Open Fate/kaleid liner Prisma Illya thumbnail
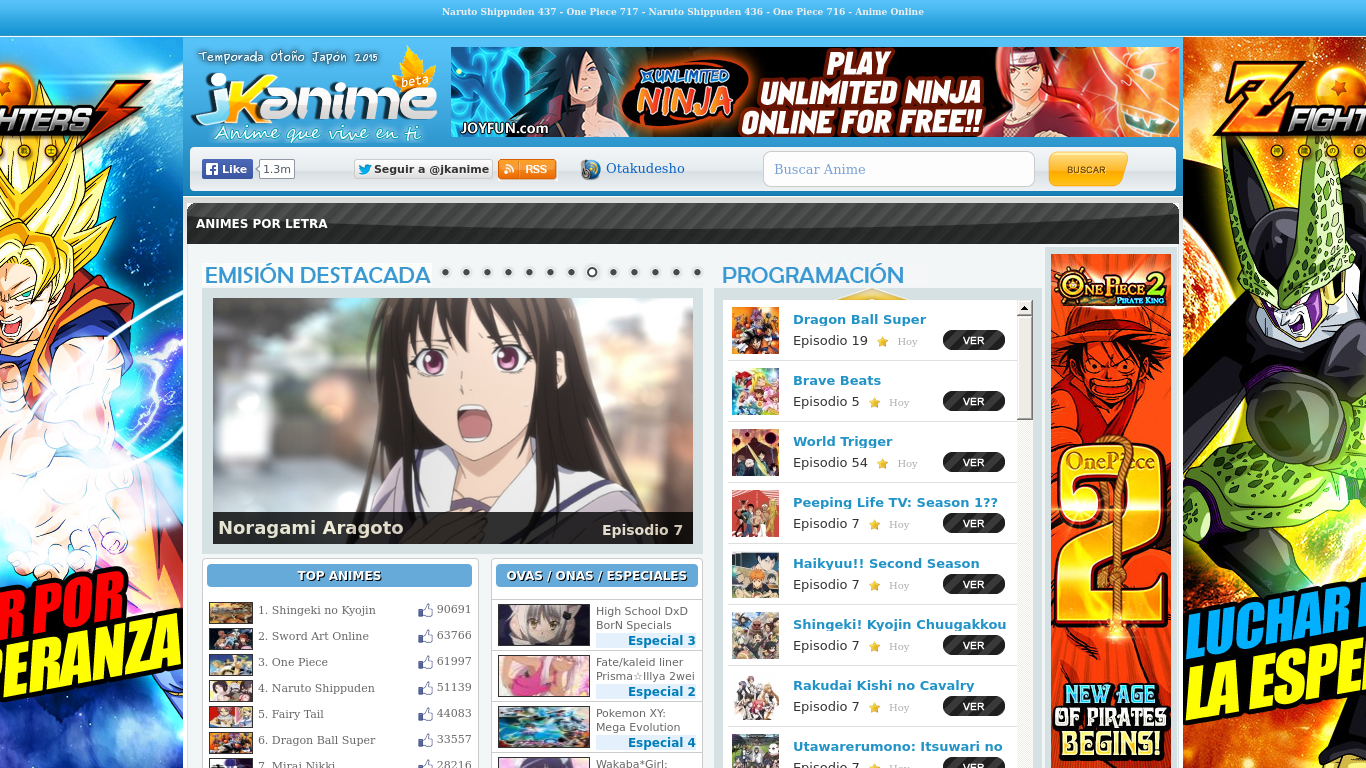 tap(544, 676)
